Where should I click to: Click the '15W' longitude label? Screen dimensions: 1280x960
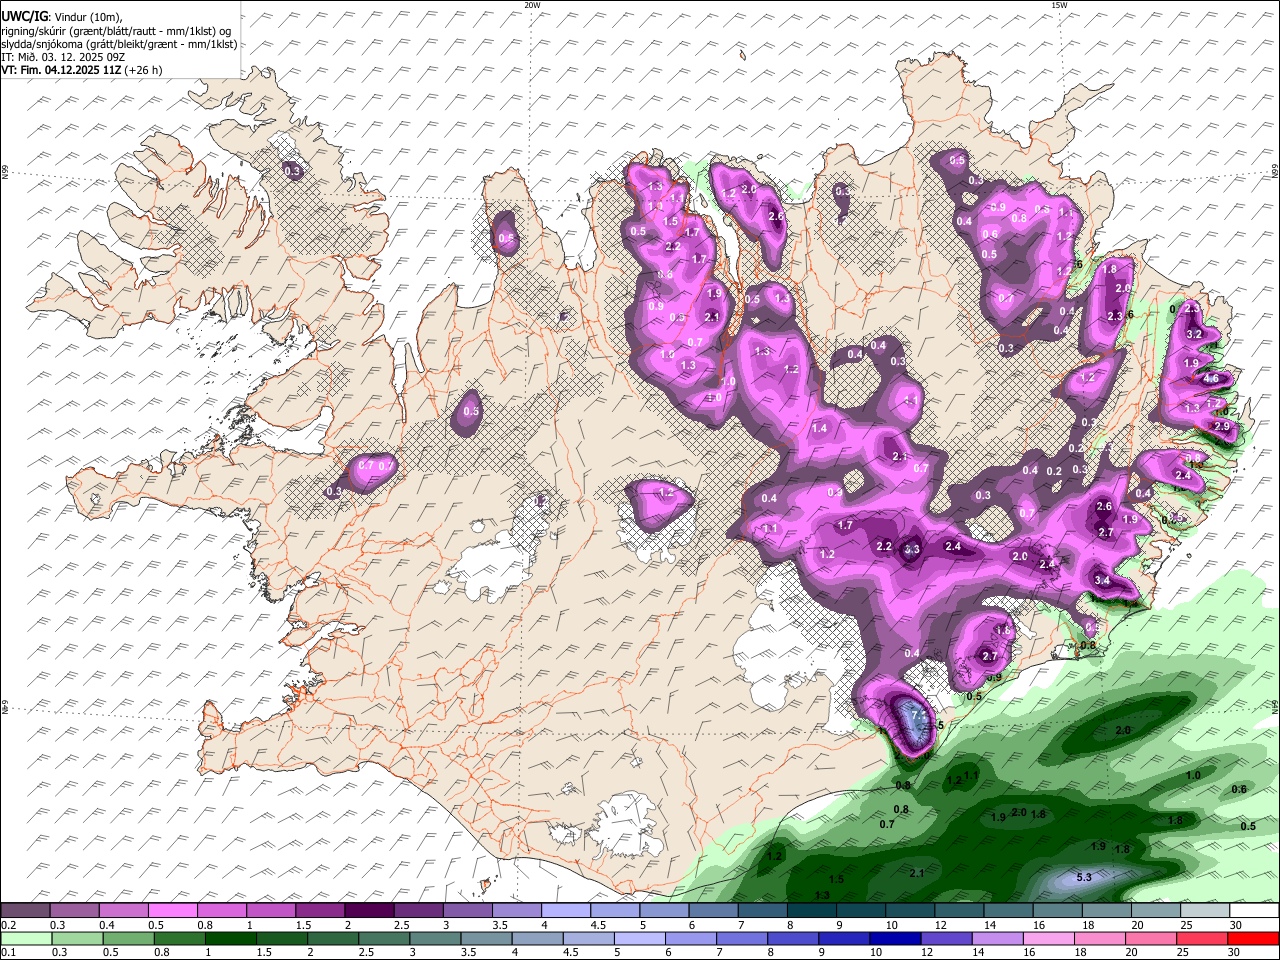[1059, 5]
